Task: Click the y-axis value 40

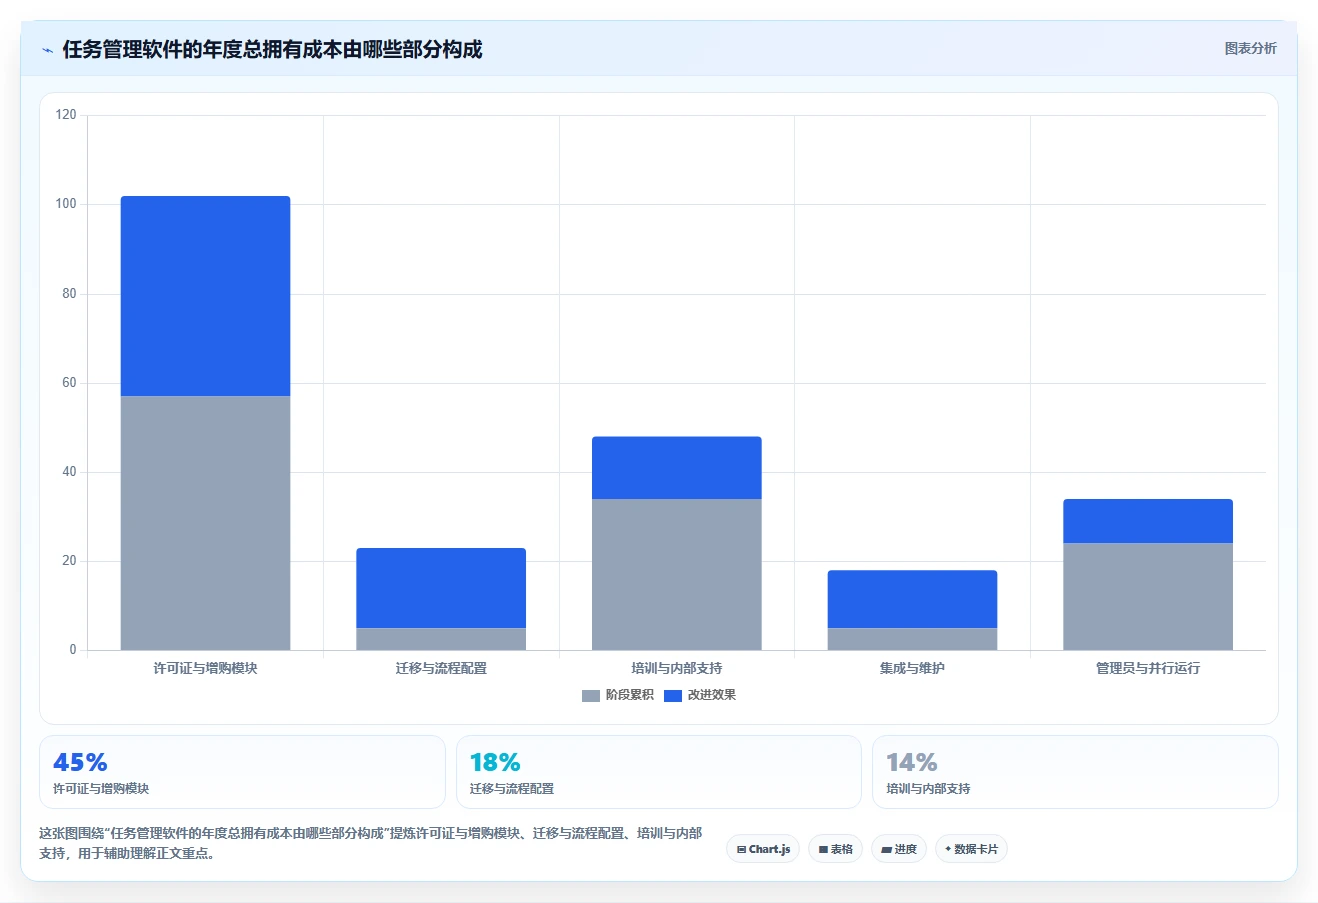Action: 69,472
